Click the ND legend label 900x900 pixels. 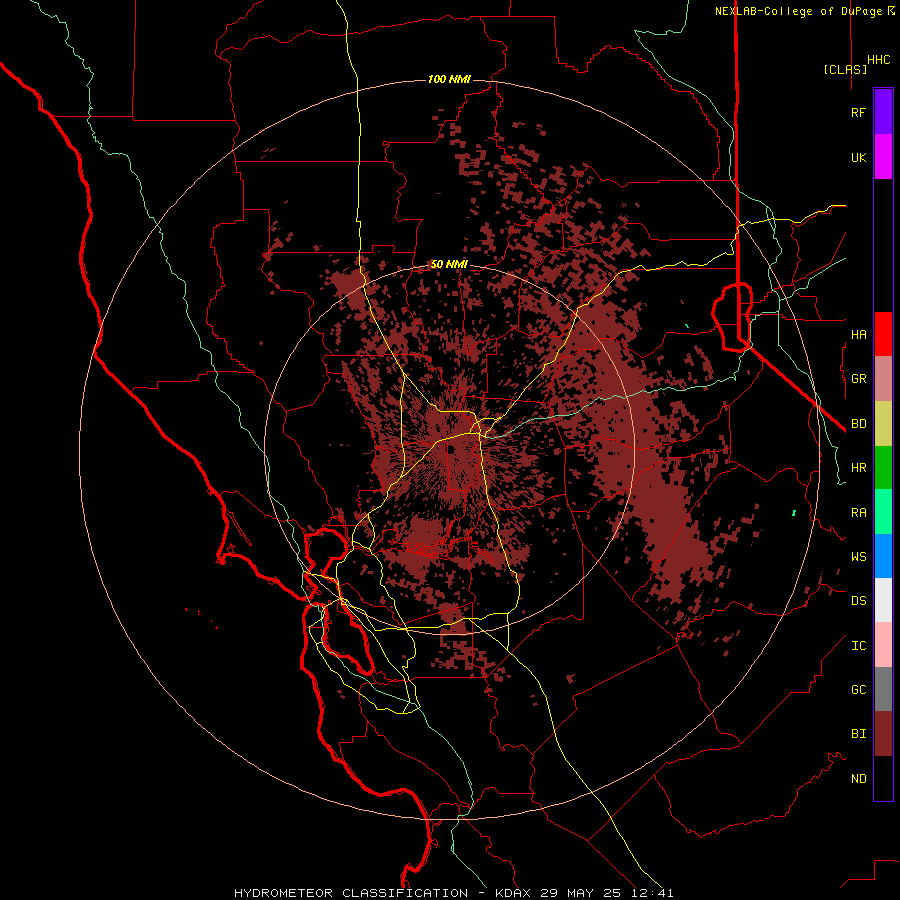pos(859,779)
